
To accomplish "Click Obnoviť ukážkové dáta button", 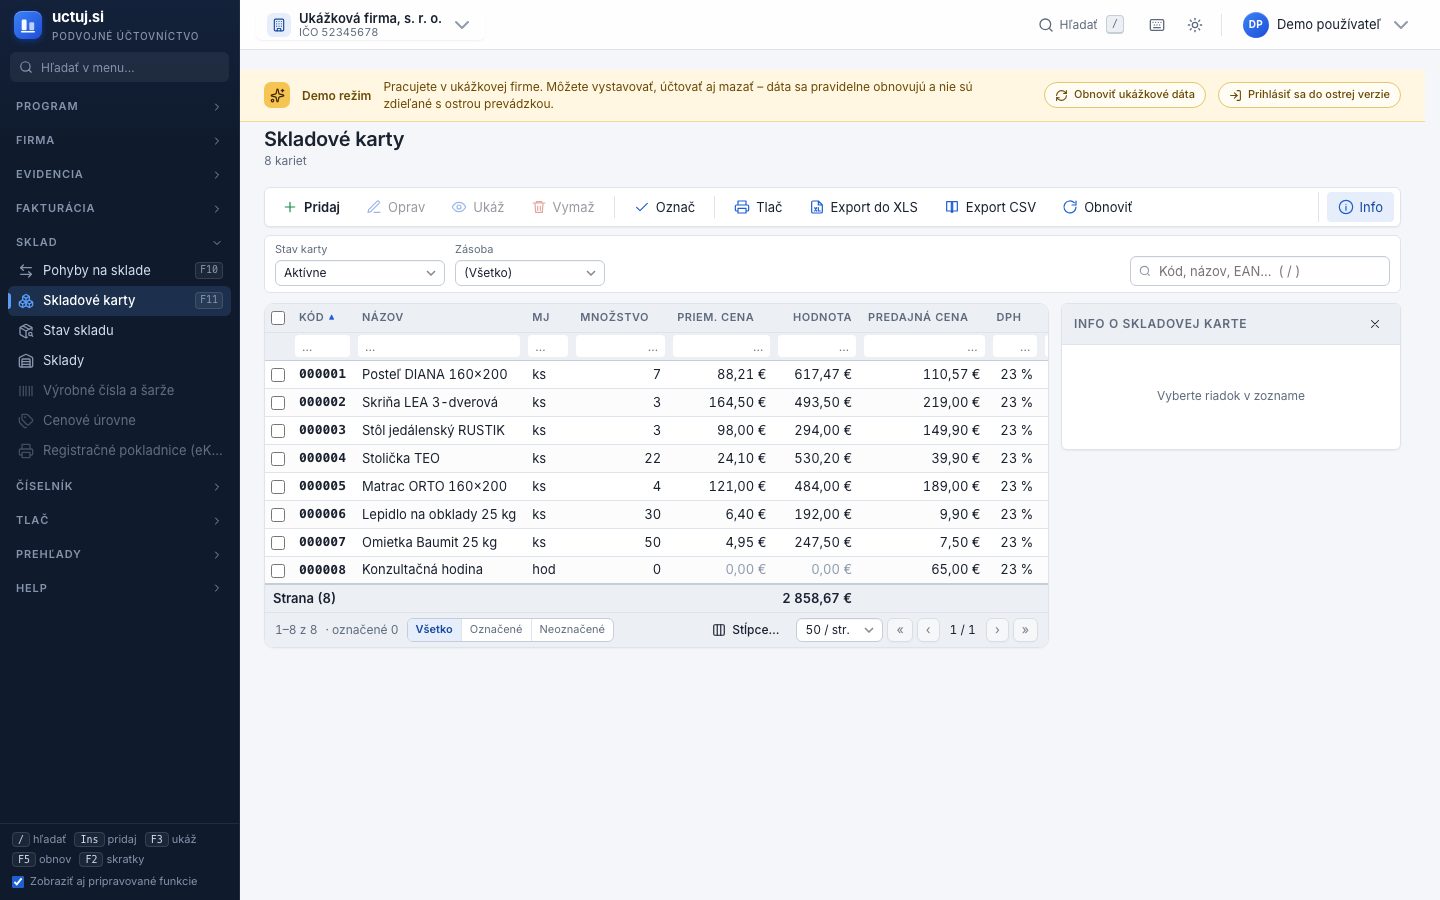I will [x=1125, y=95].
